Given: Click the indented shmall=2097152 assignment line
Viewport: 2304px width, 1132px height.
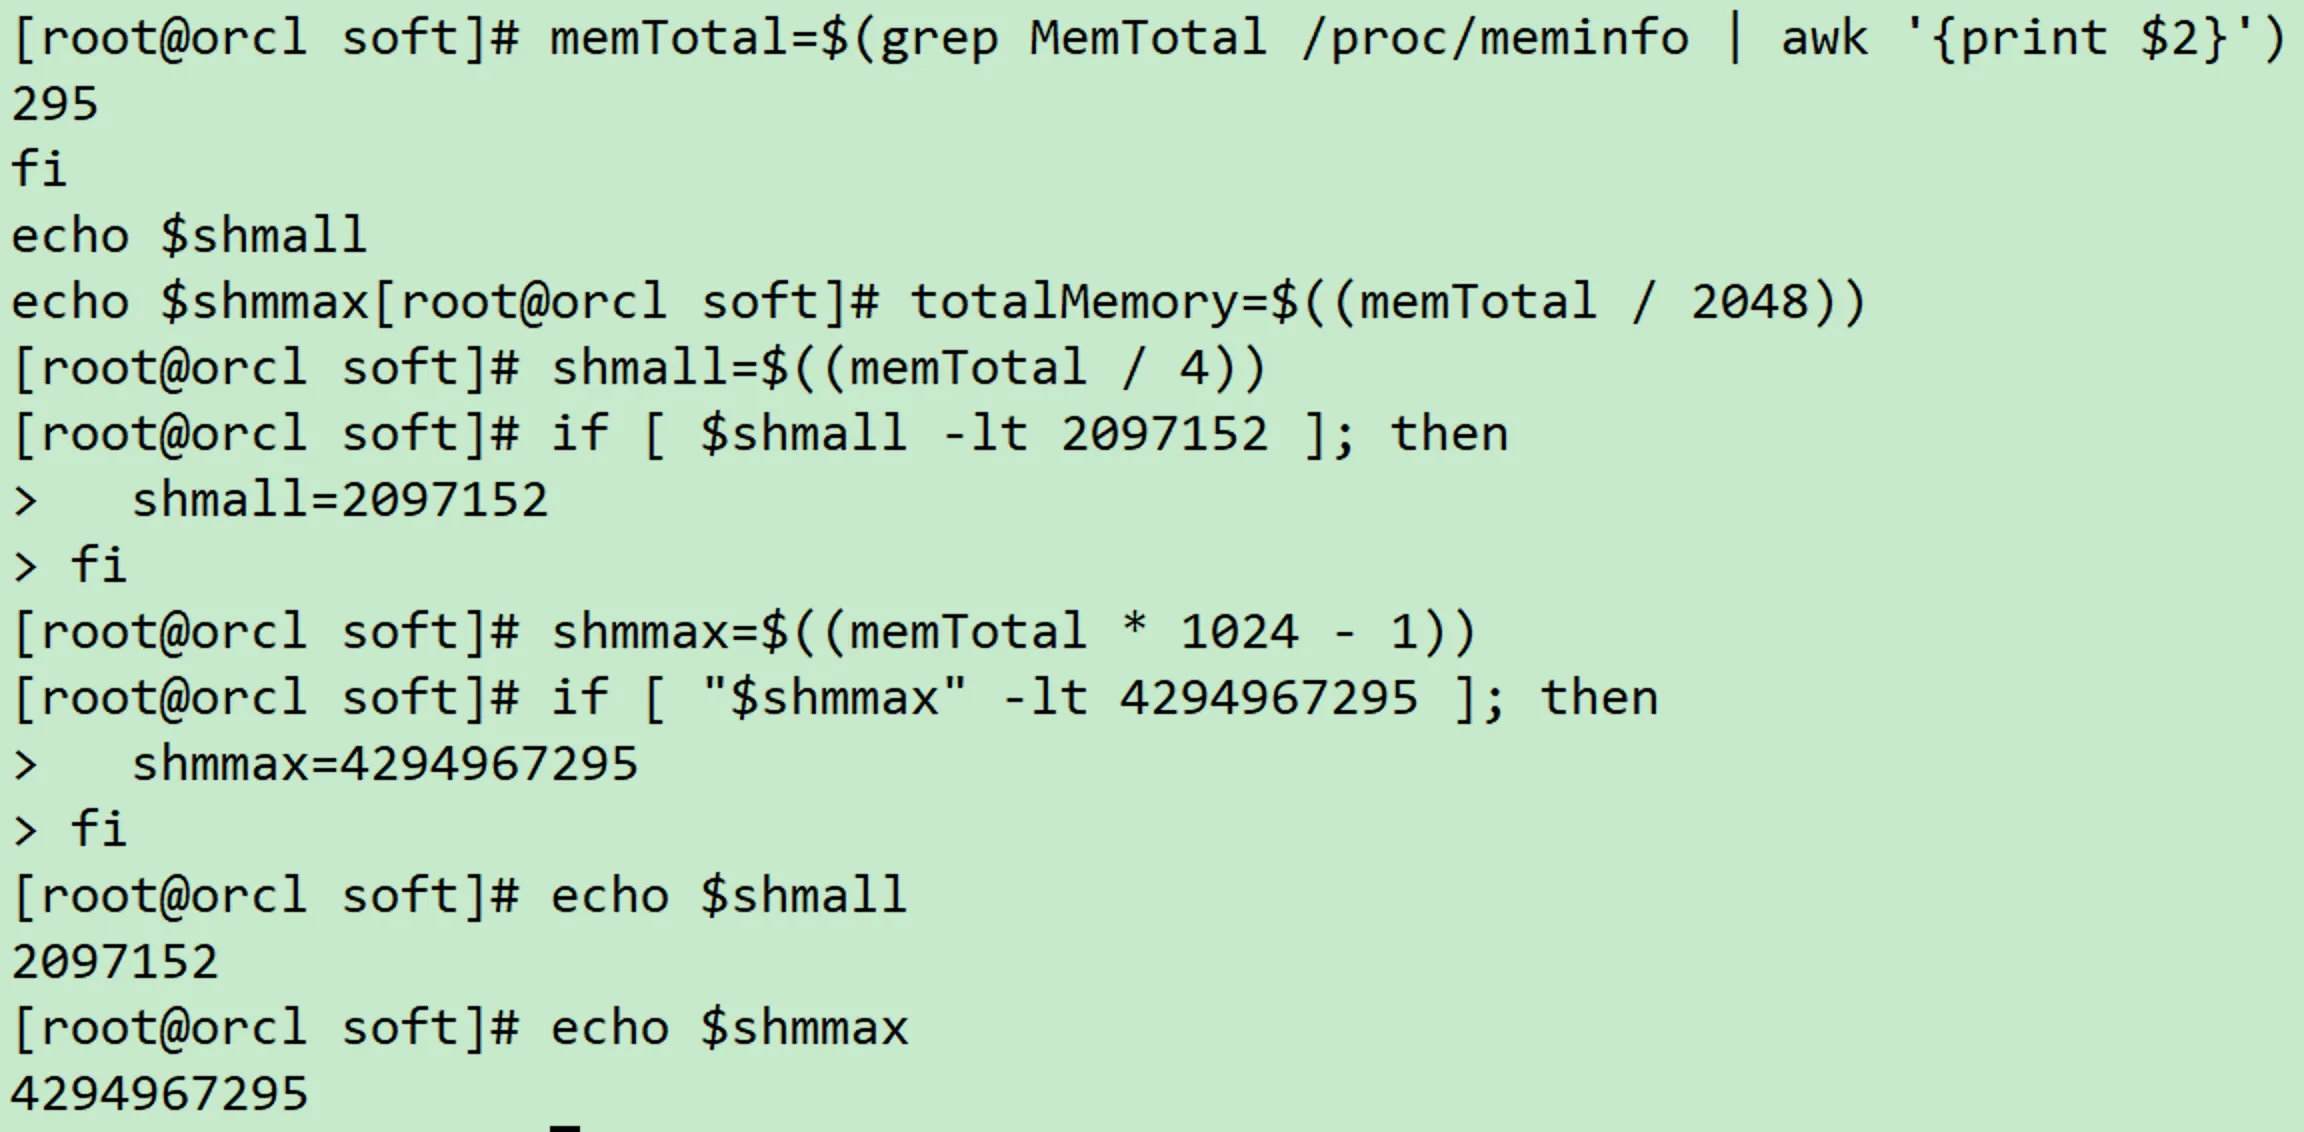Looking at the screenshot, I should (x=340, y=500).
